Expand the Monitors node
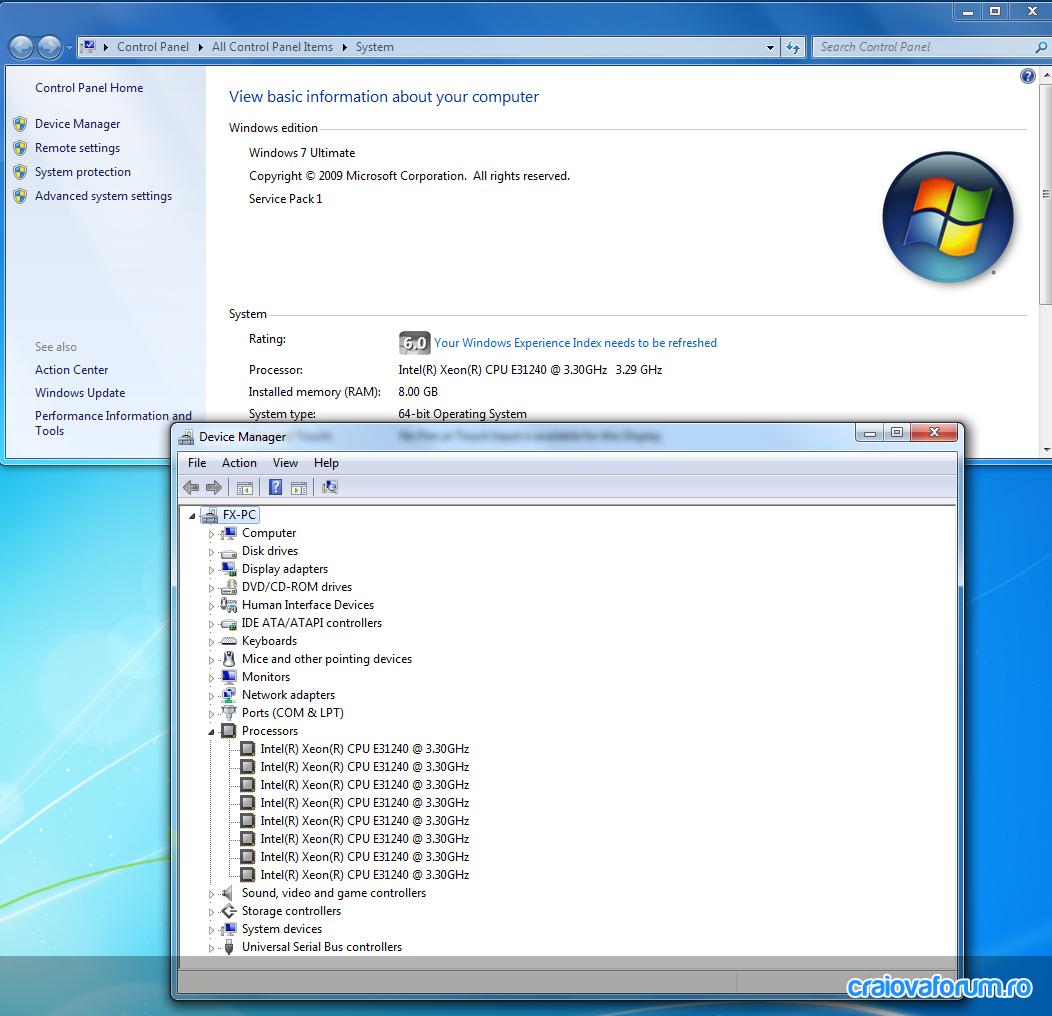 [211, 678]
